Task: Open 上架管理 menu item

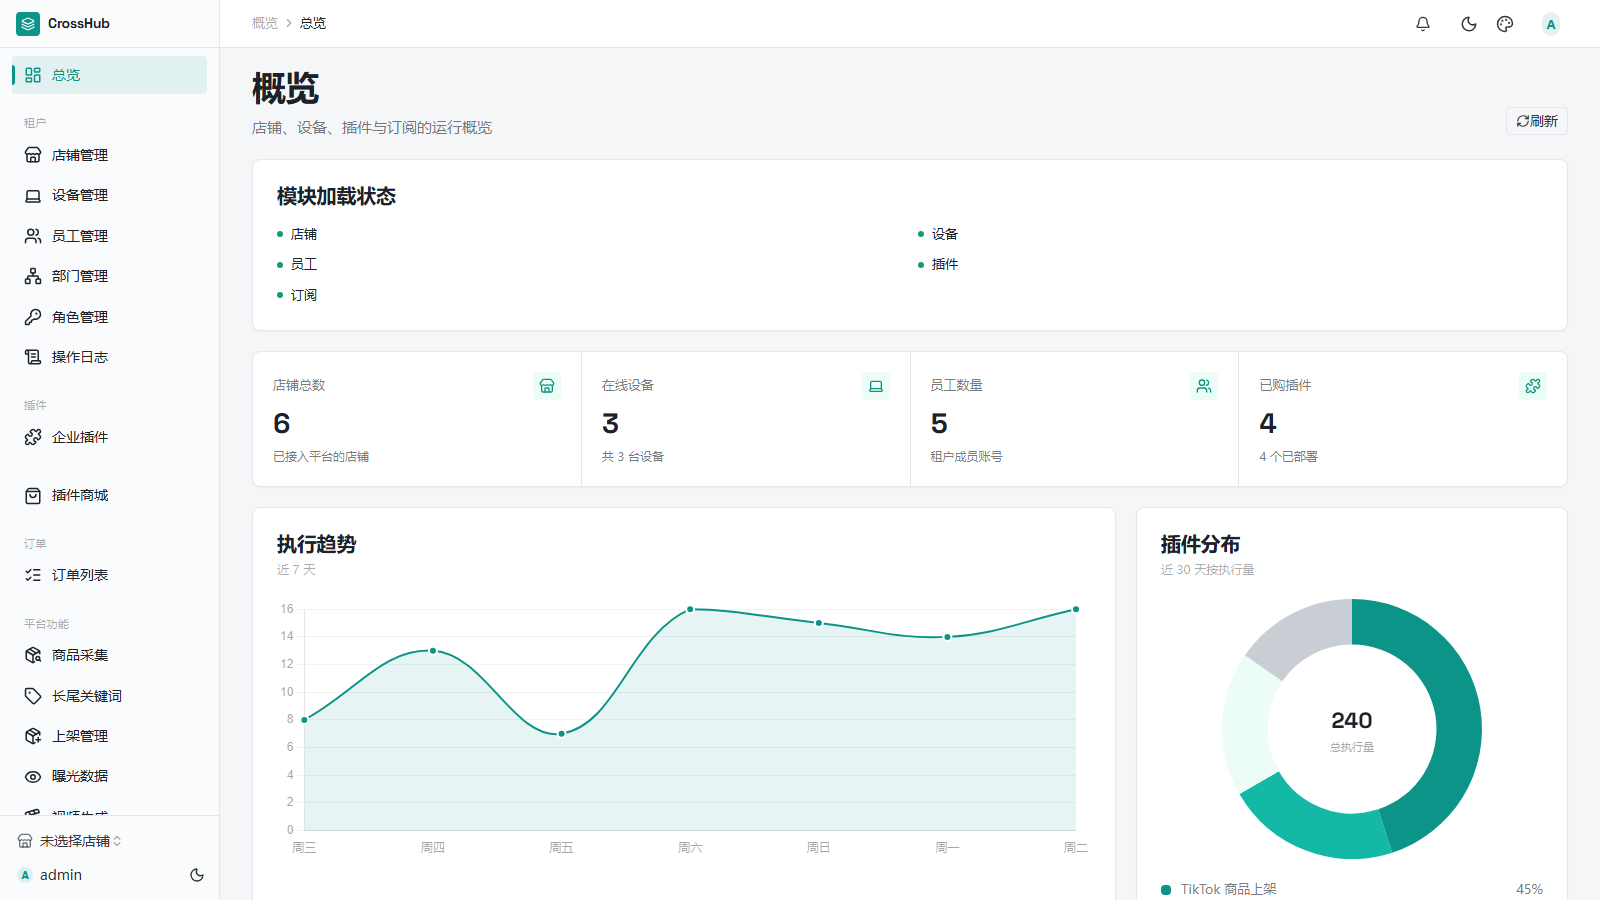Action: click(x=110, y=736)
